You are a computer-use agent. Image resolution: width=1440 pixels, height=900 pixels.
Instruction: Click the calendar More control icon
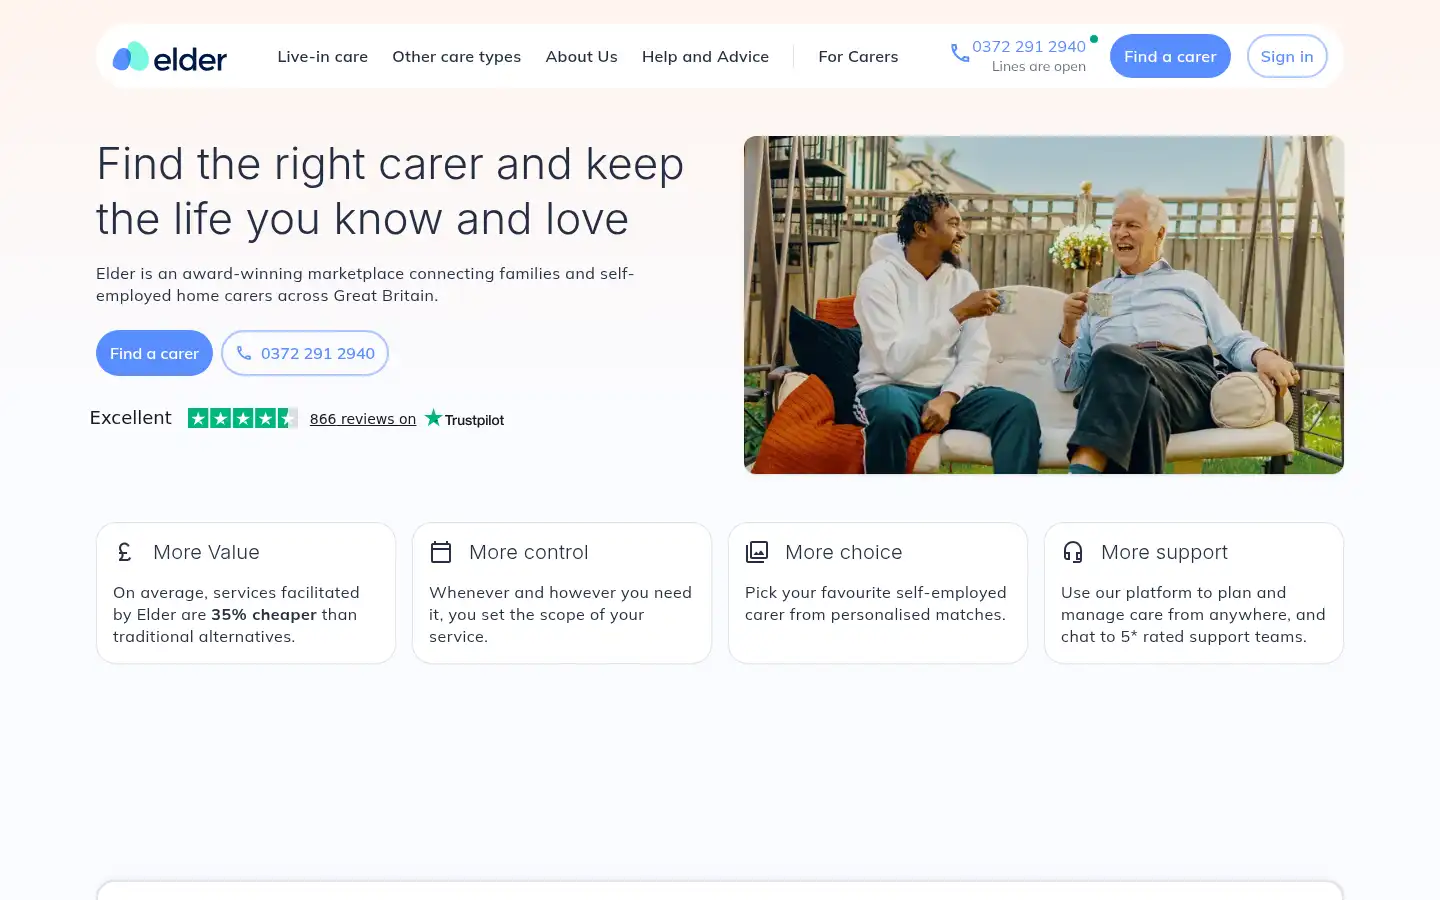click(441, 552)
